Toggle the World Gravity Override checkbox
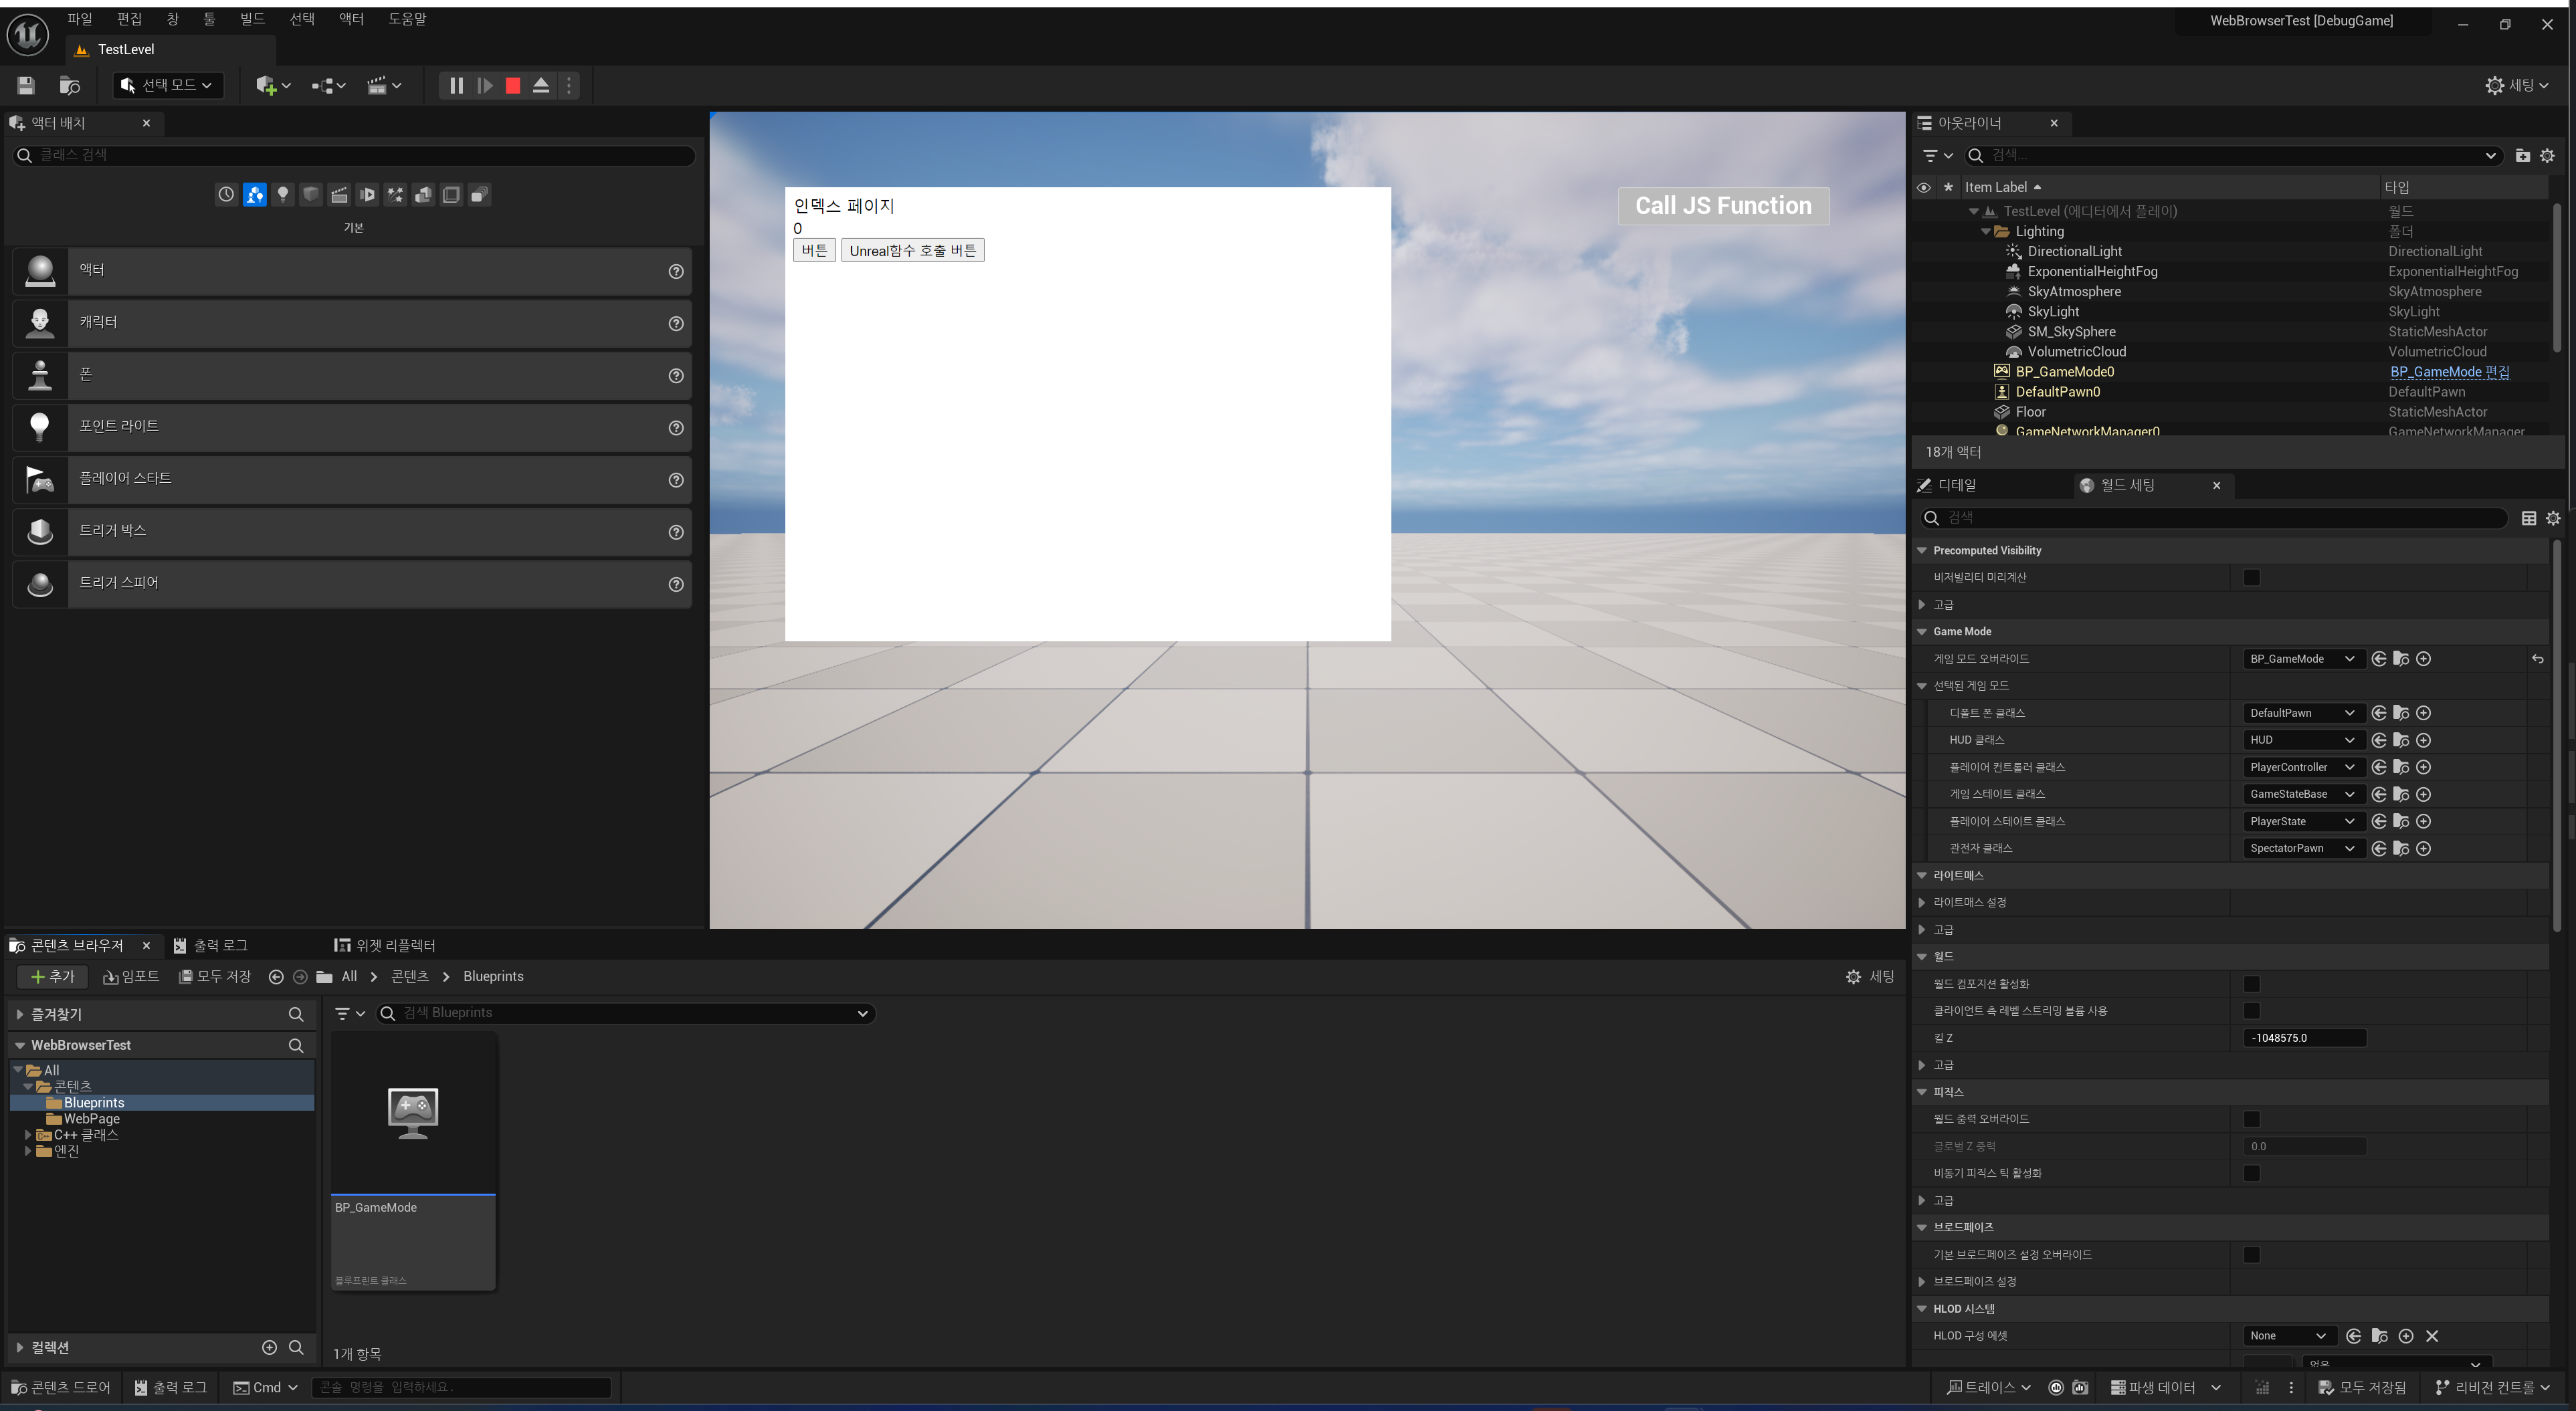The image size is (2576, 1411). coord(2251,1119)
